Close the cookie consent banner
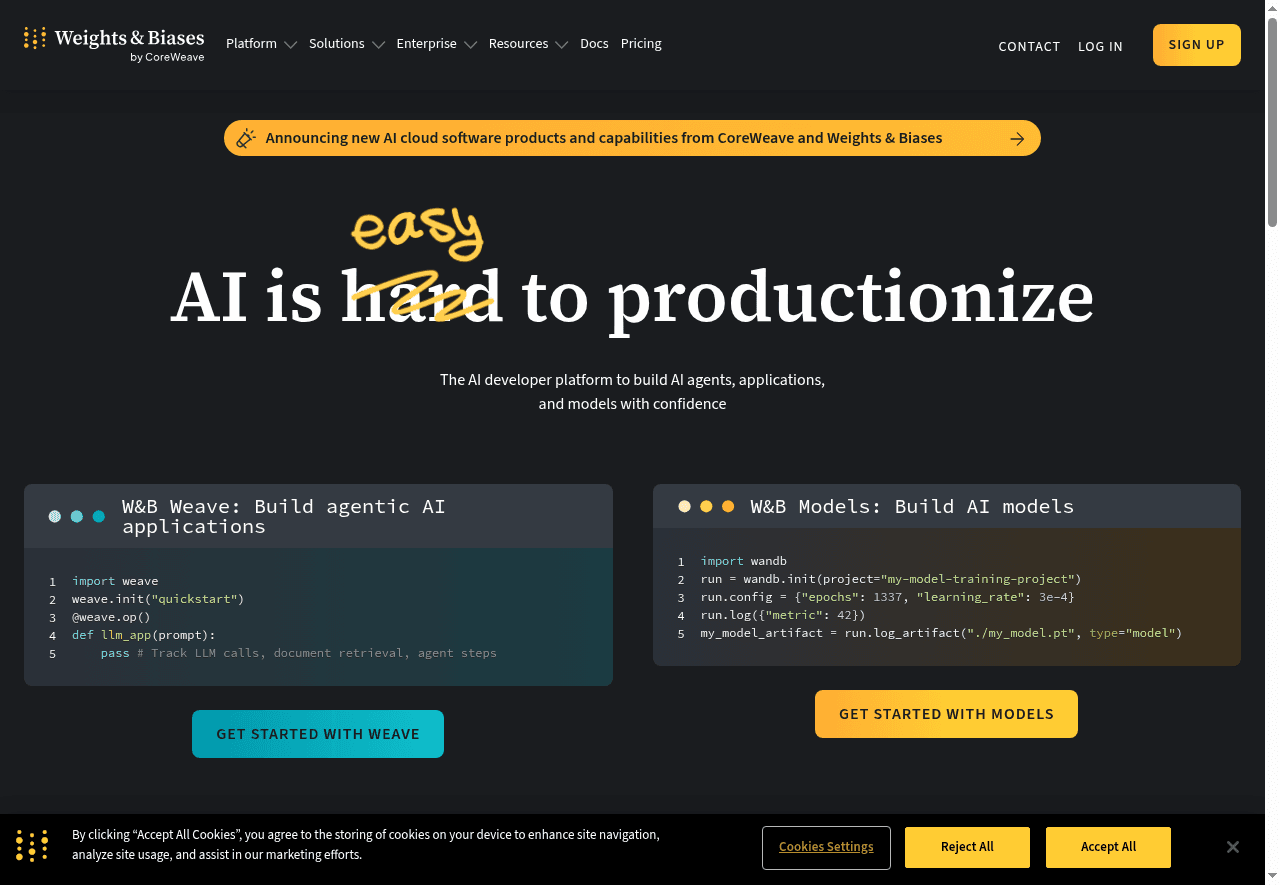Image resolution: width=1280 pixels, height=885 pixels. (x=1233, y=847)
